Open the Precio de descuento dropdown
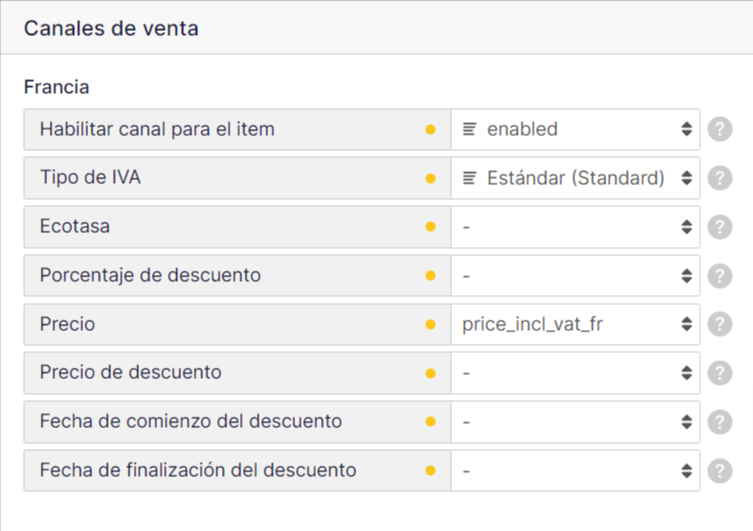The image size is (753, 531). 575,373
